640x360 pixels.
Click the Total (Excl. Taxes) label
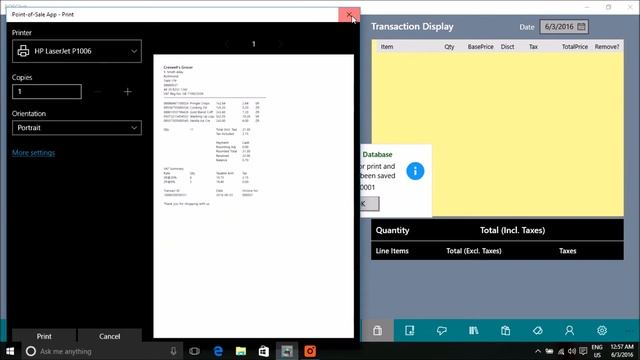(x=473, y=251)
